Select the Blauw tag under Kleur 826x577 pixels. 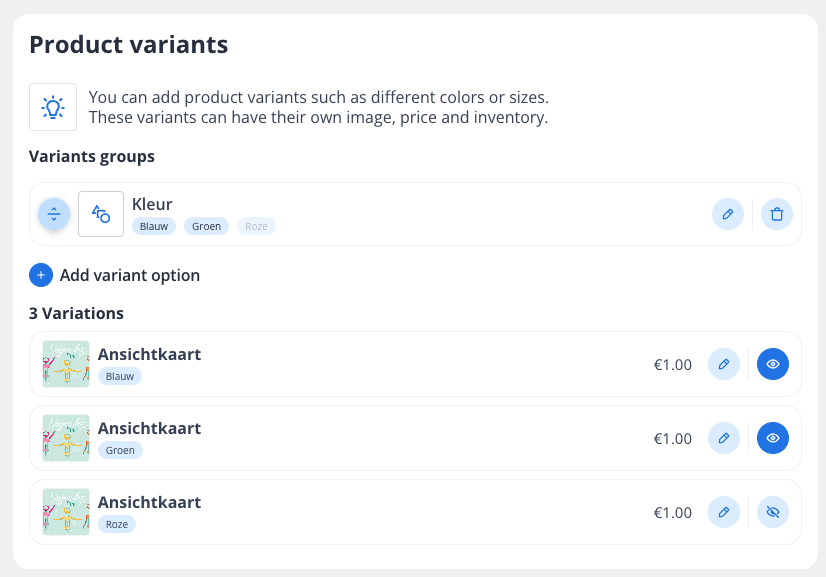[154, 226]
